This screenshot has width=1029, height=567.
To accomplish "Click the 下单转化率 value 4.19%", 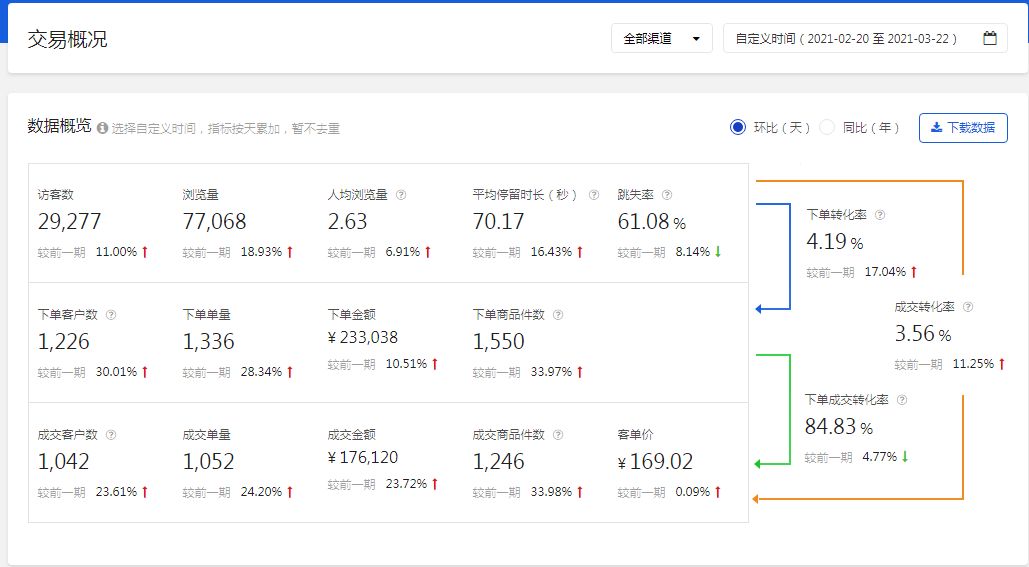I will click(x=835, y=242).
